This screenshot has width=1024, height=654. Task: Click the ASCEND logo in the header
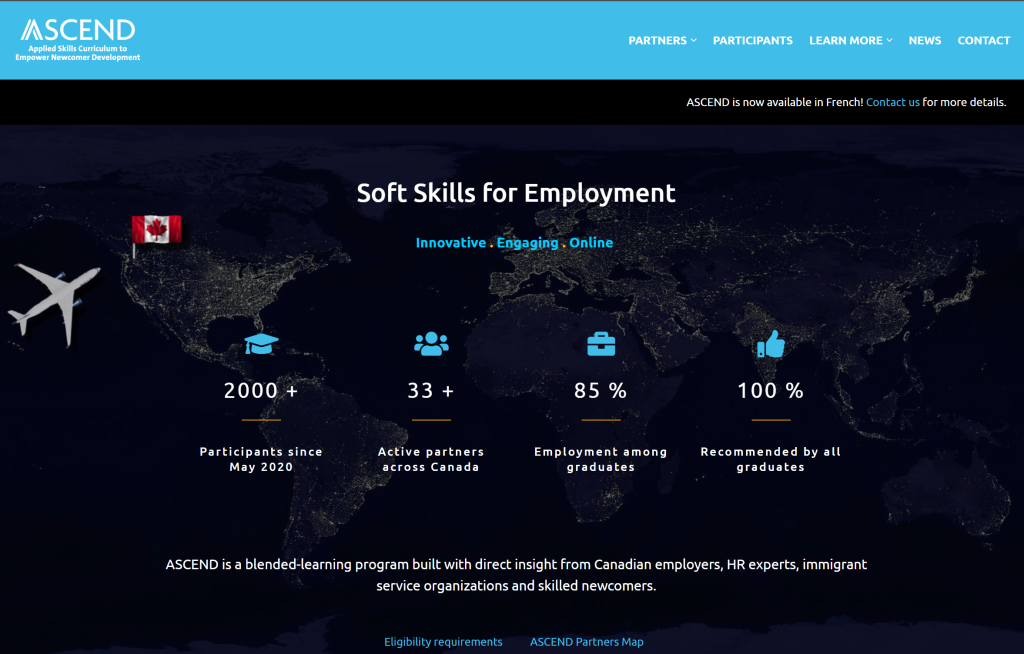(78, 39)
